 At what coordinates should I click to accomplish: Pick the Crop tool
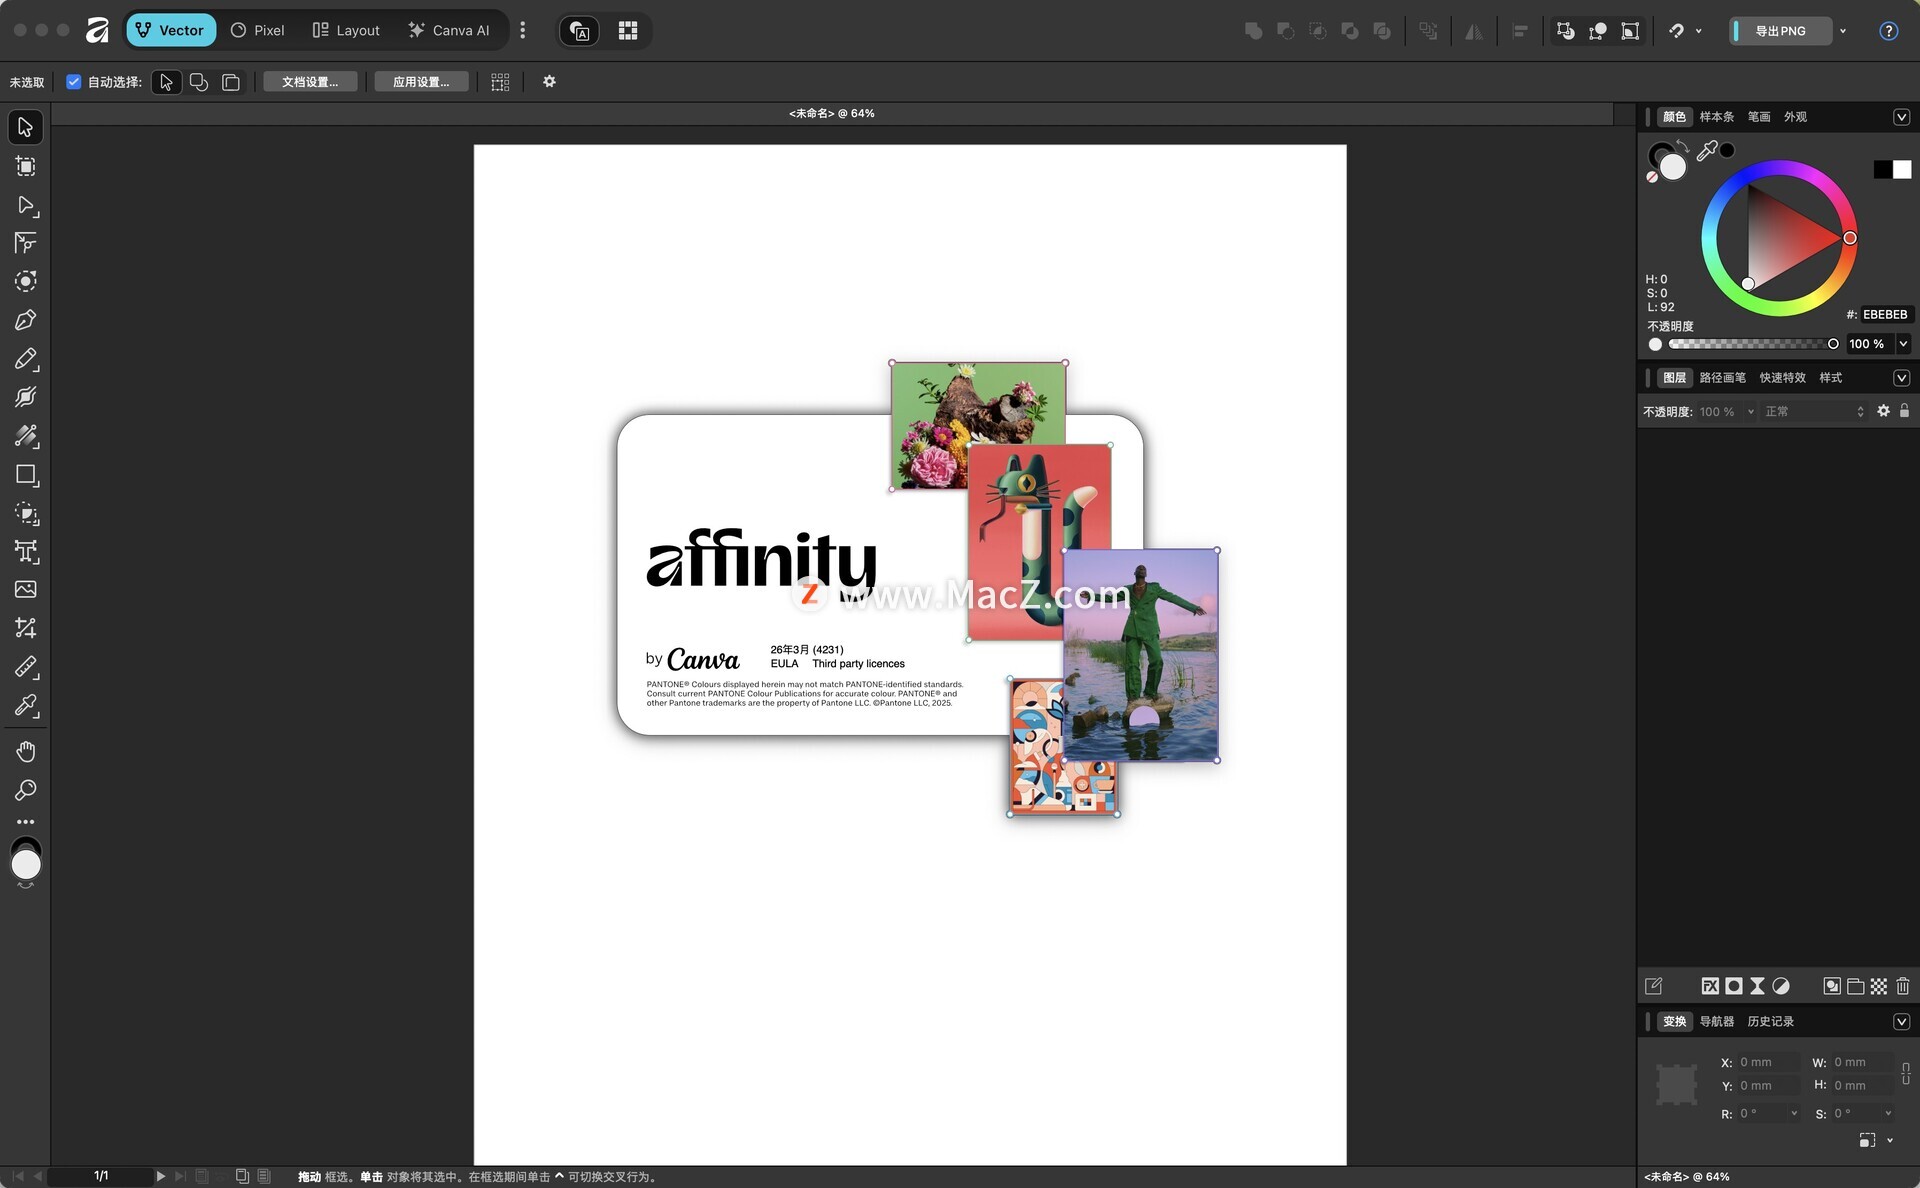coord(26,628)
